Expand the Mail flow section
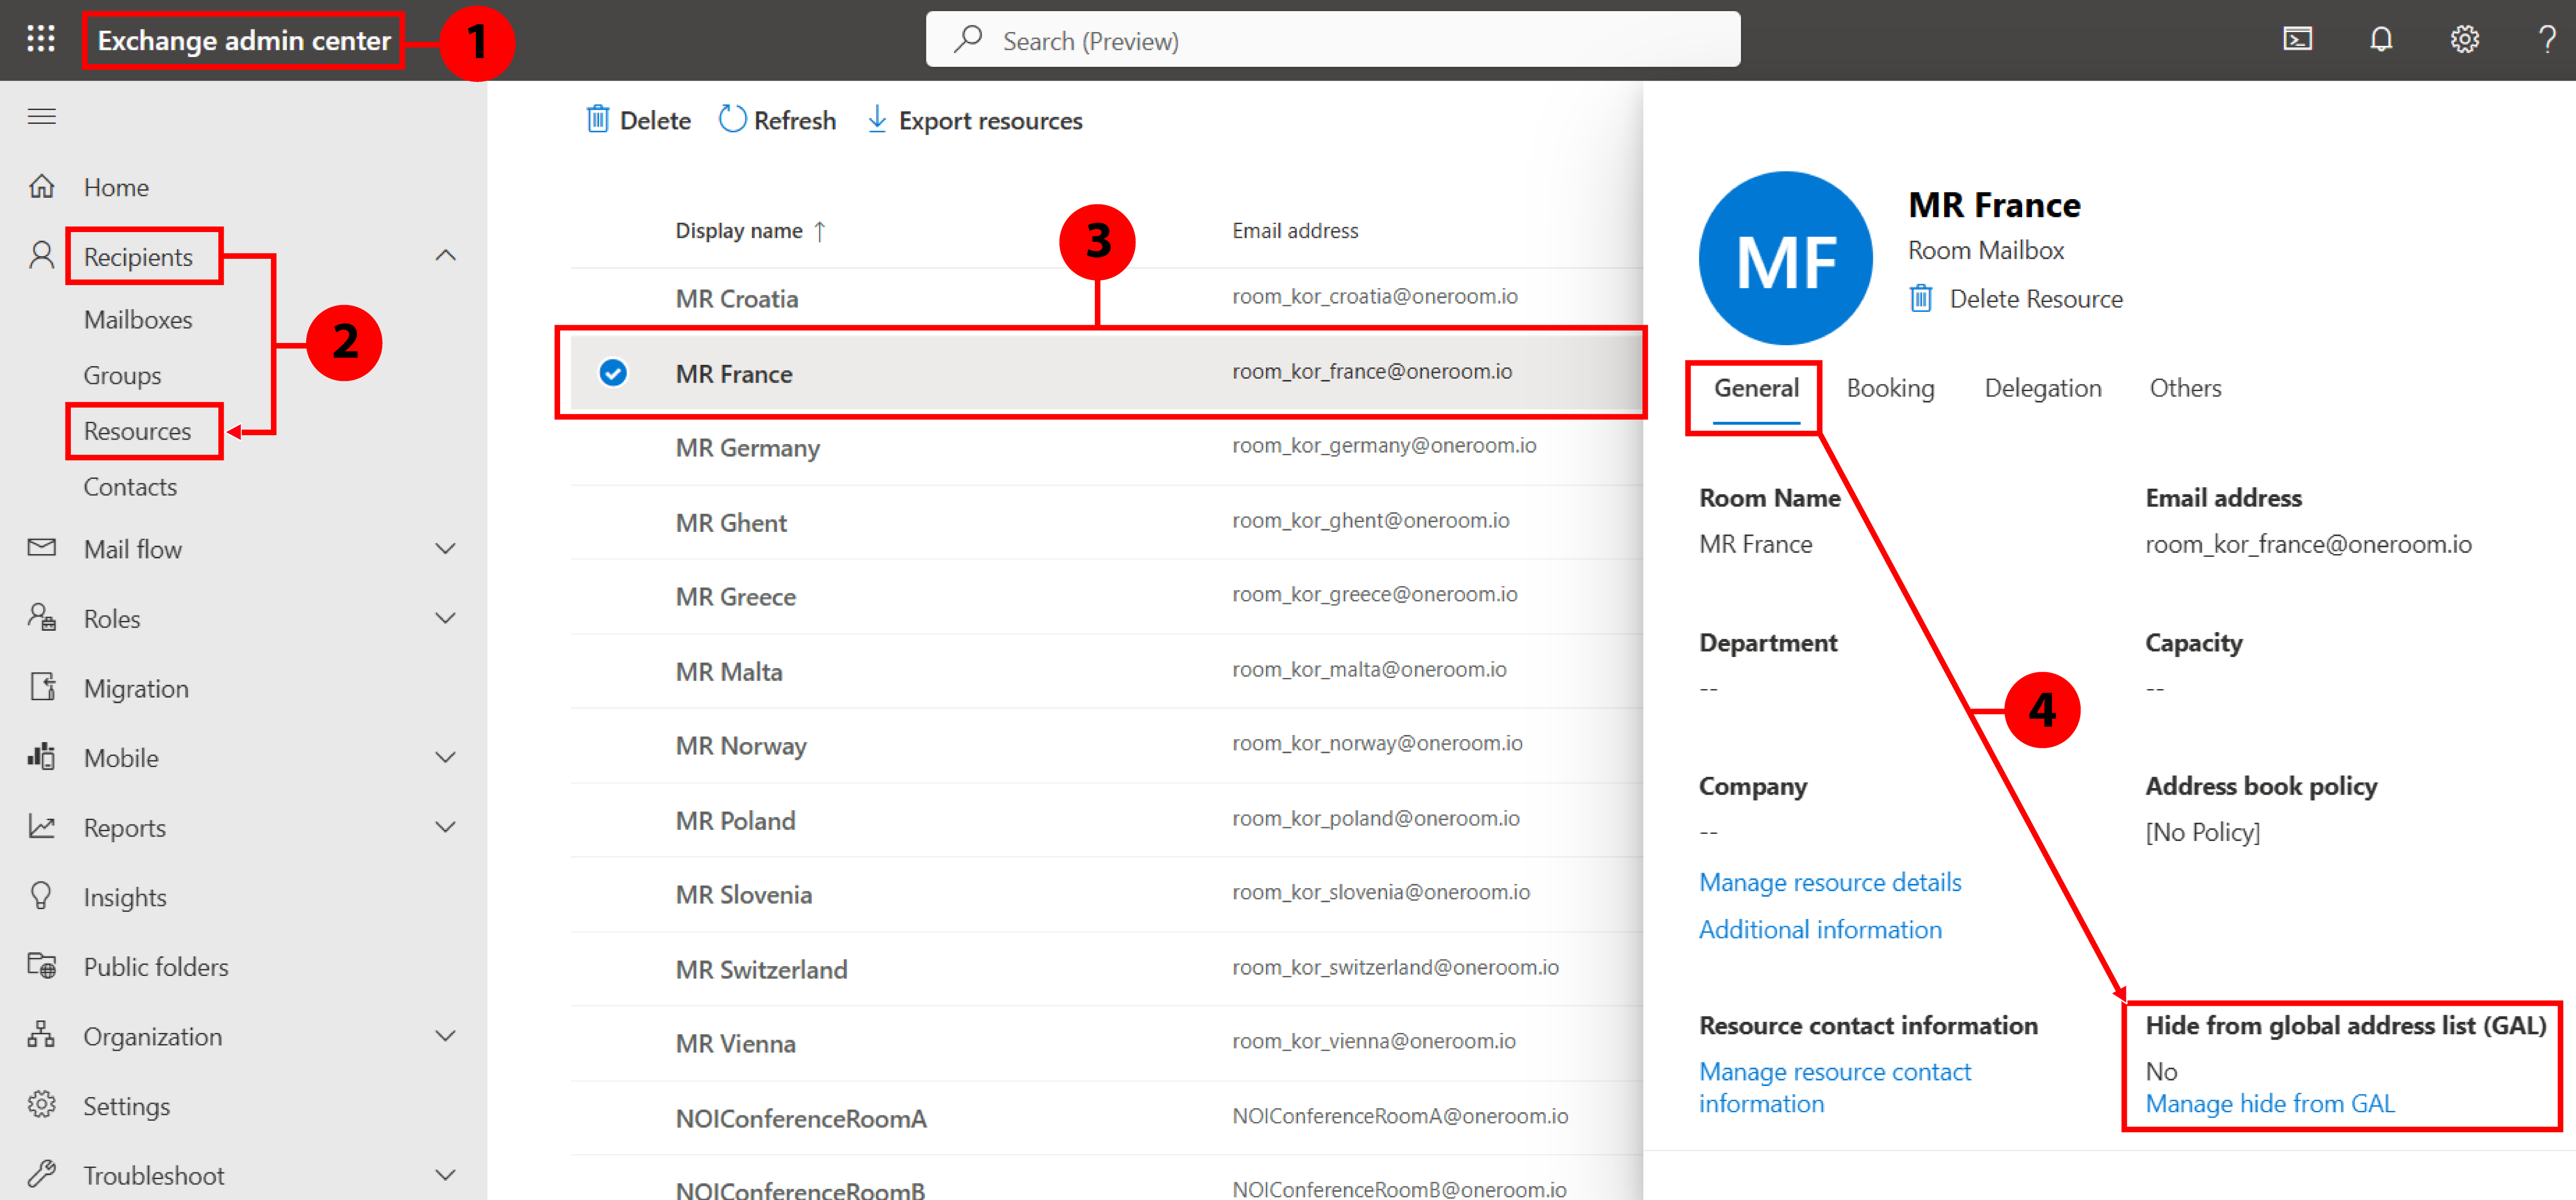The width and height of the screenshot is (2576, 1200). pyautogui.click(x=446, y=548)
